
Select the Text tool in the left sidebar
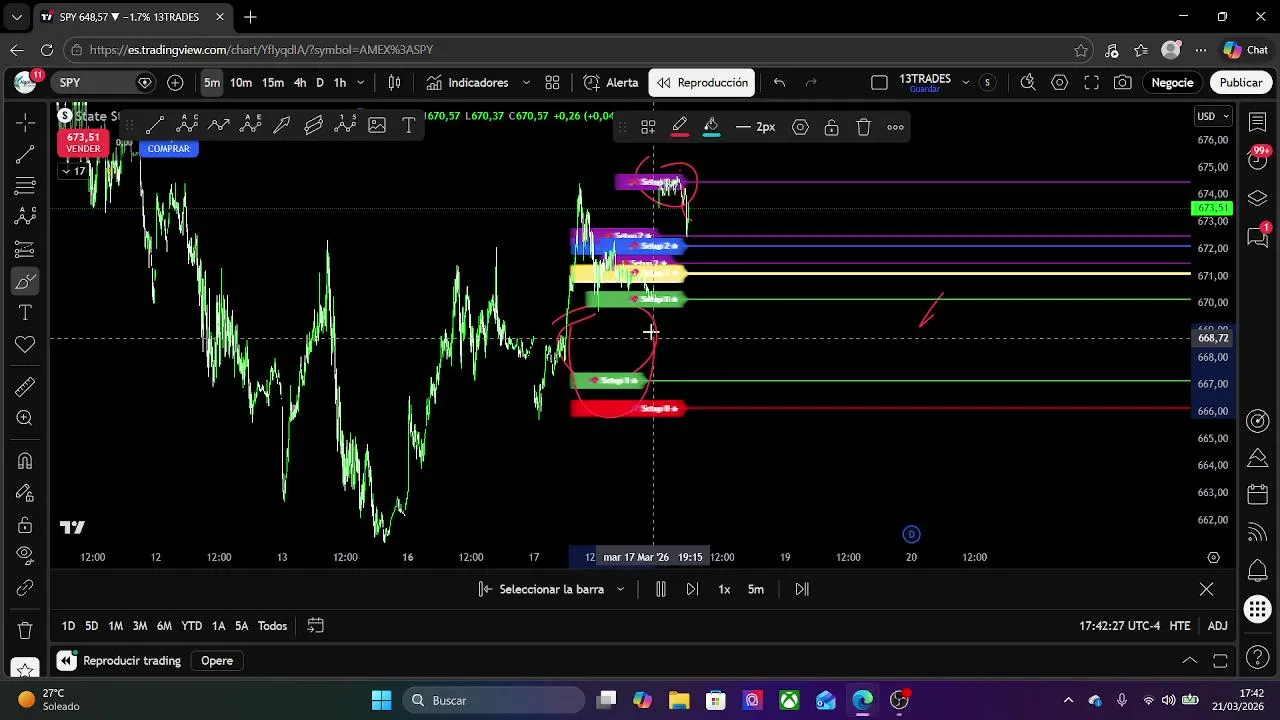click(x=25, y=313)
